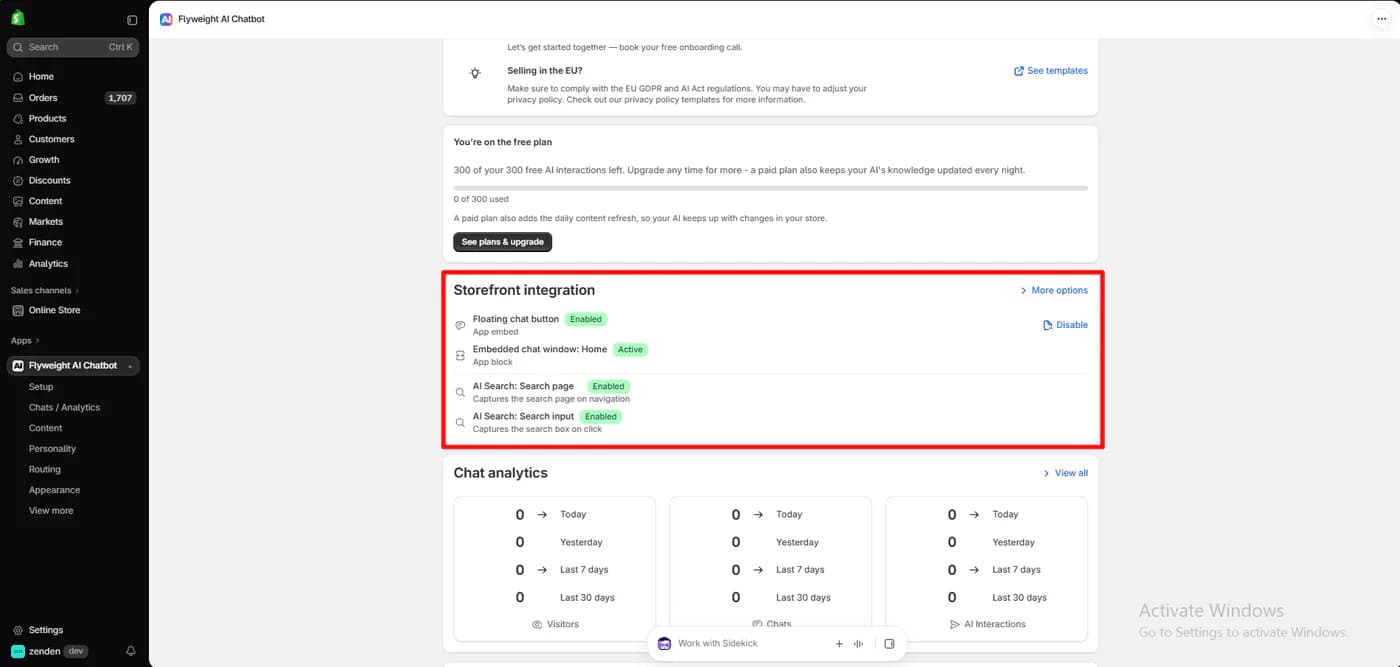Click the sidebar Search field
This screenshot has height=667, width=1400.
73,47
